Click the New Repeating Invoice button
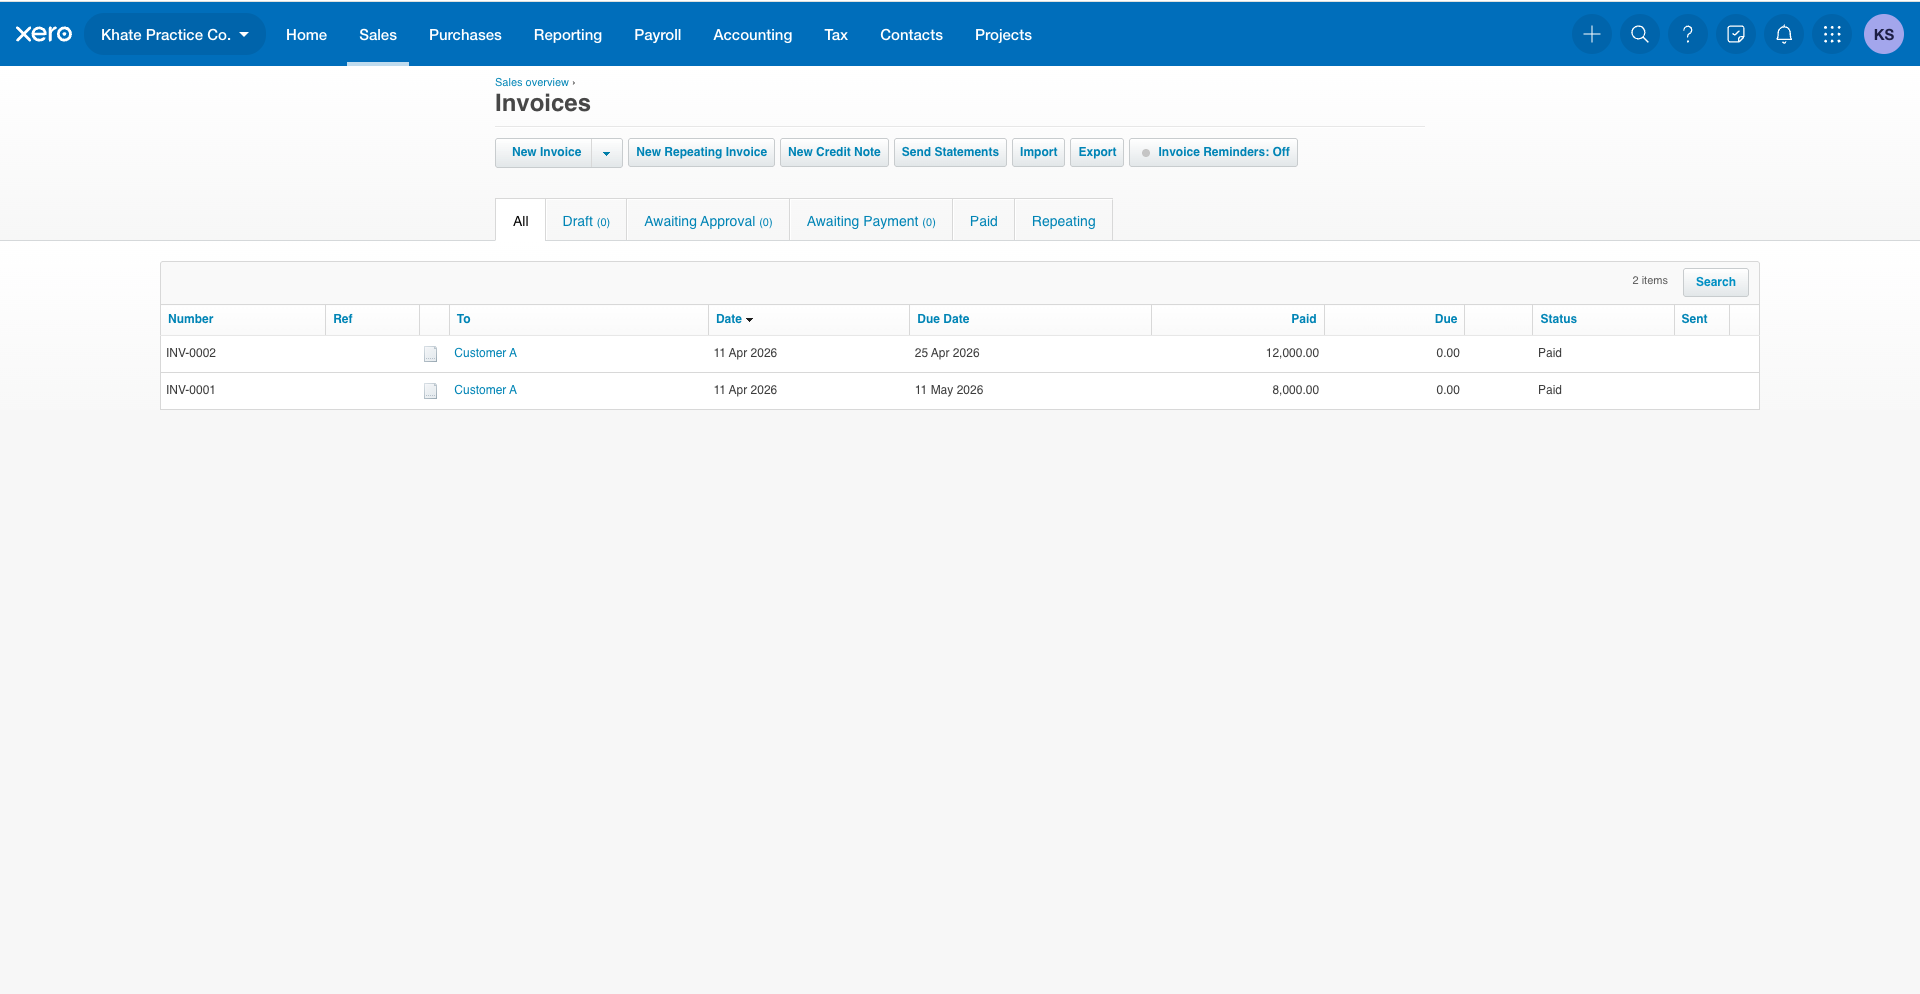This screenshot has width=1920, height=994. (702, 152)
